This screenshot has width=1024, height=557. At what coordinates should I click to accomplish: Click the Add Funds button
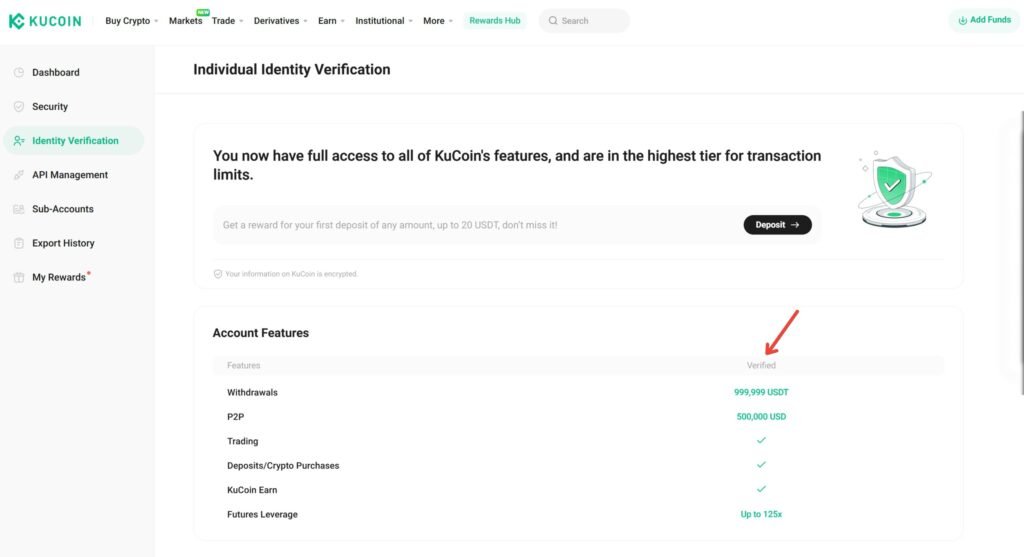coord(984,20)
